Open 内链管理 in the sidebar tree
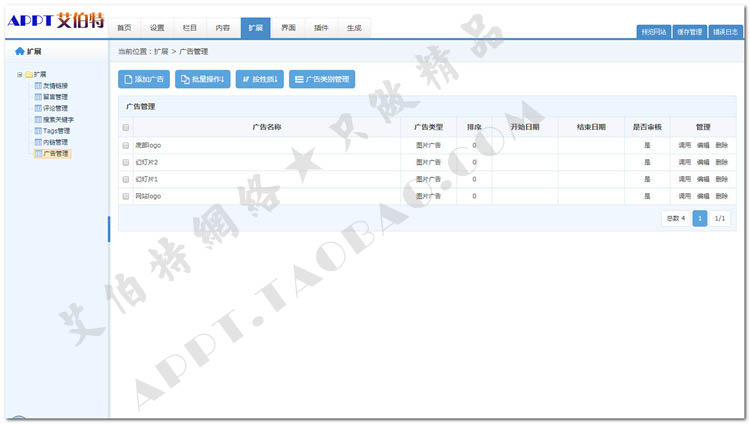 pos(55,142)
